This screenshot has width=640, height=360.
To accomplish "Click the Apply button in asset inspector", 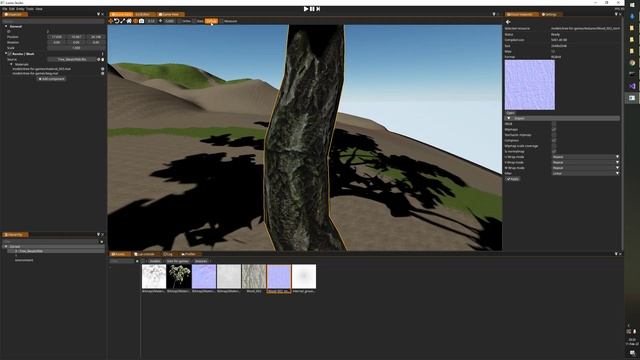I will [x=513, y=179].
